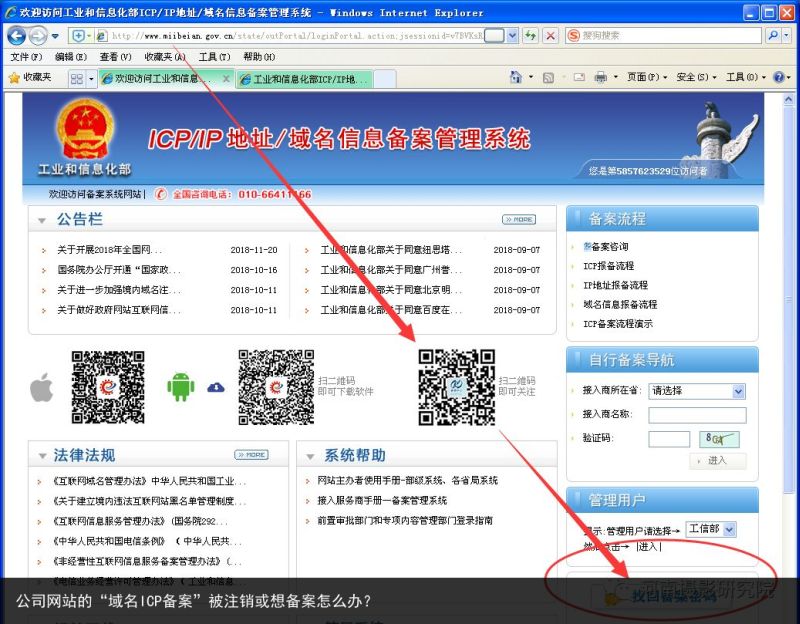Screen dimensions: 800x624
Task: Expand the address bar history dropdown
Action: click(x=513, y=35)
